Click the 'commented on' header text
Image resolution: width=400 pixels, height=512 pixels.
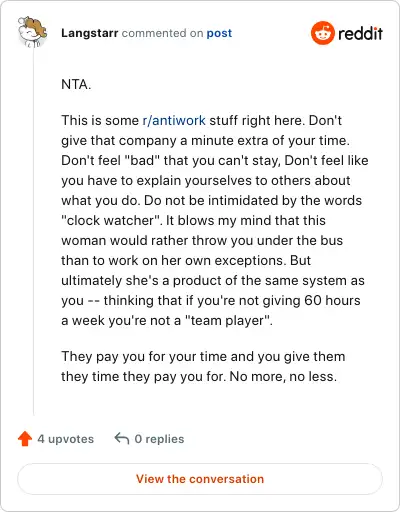click(162, 33)
